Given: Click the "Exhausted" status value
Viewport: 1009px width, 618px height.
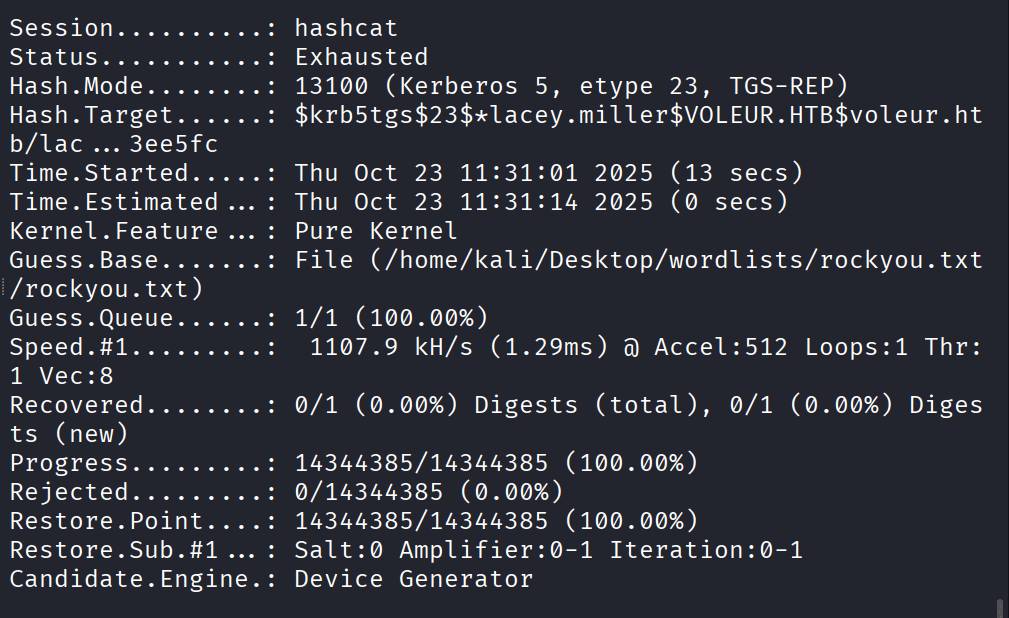Looking at the screenshot, I should pyautogui.click(x=361, y=57).
